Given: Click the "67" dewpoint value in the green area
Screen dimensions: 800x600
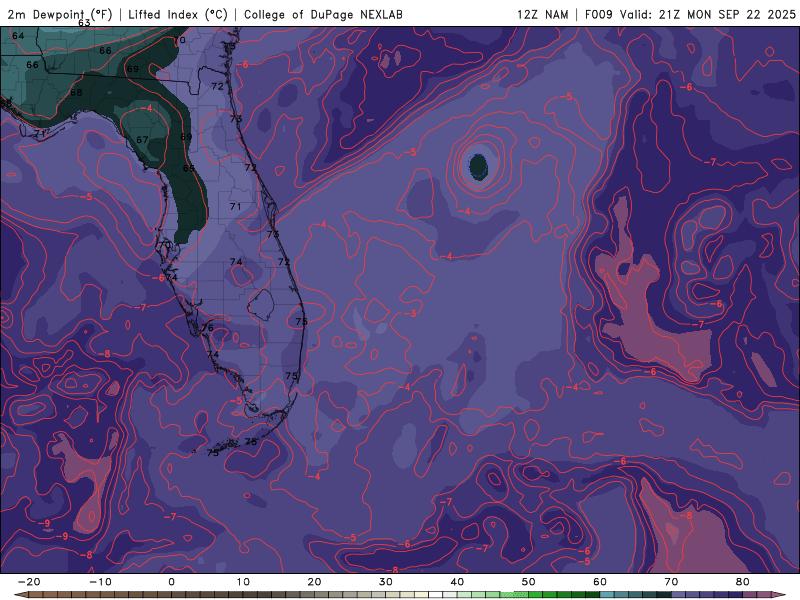Looking at the screenshot, I should tap(142, 140).
